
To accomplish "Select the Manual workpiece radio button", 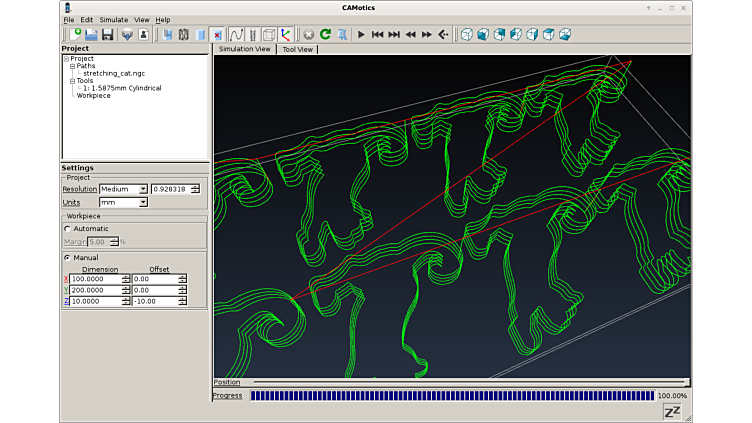I will [67, 257].
